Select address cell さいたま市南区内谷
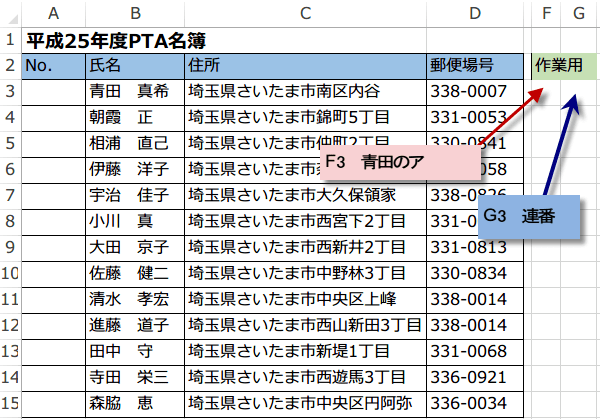This screenshot has width=600, height=419. [305, 92]
